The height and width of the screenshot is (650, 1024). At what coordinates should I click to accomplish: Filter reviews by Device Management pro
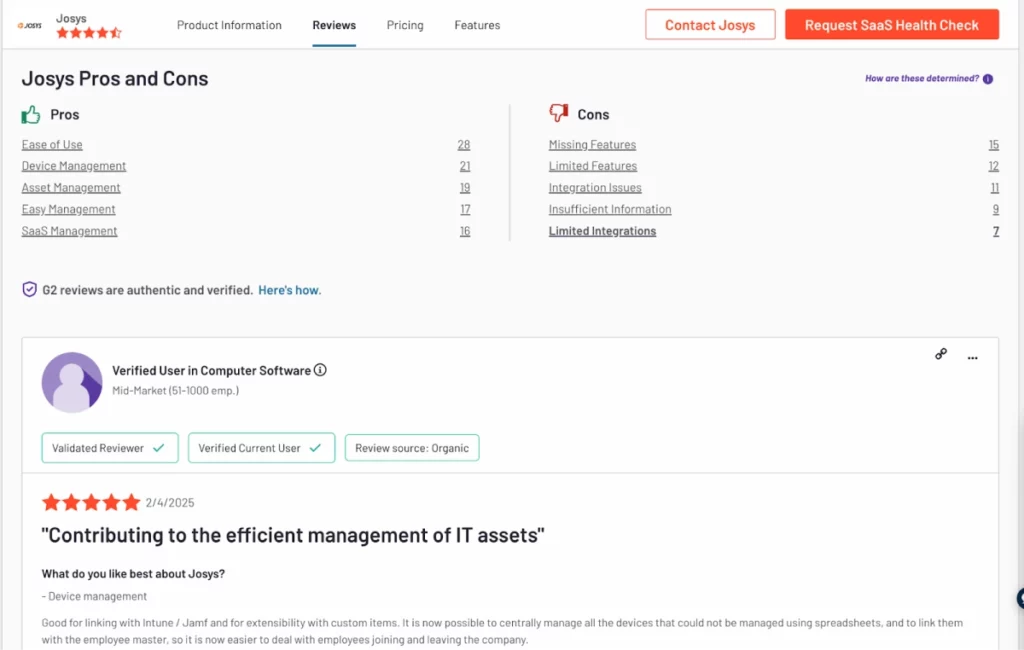tap(74, 166)
